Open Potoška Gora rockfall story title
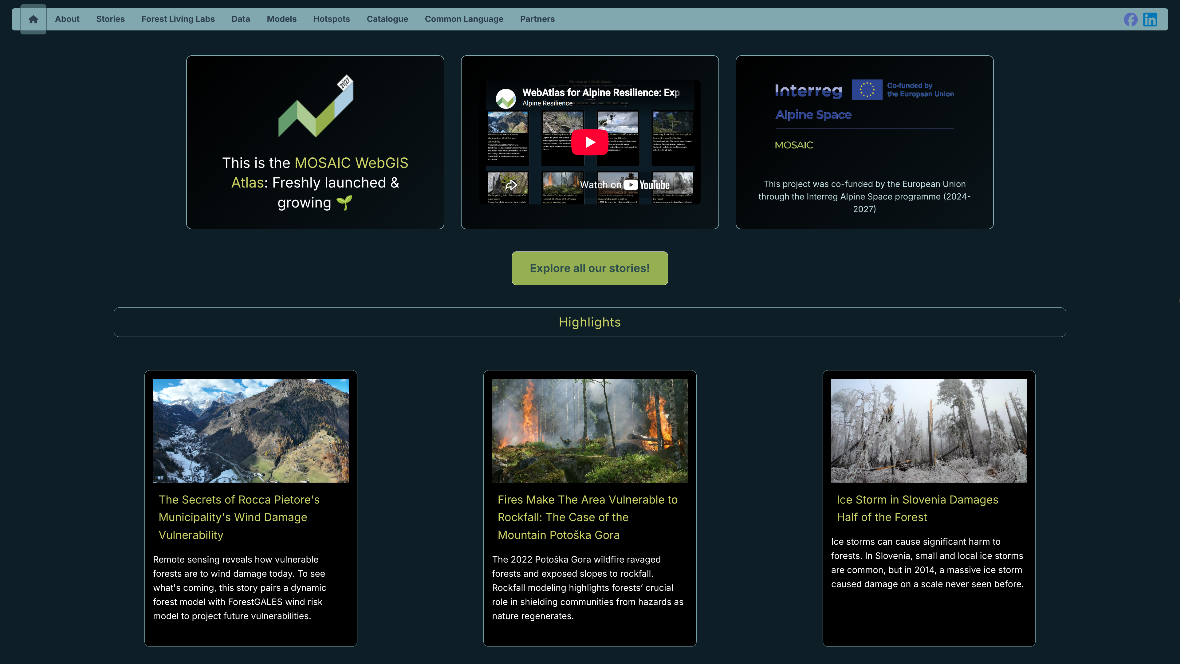The image size is (1180, 664). pyautogui.click(x=587, y=517)
